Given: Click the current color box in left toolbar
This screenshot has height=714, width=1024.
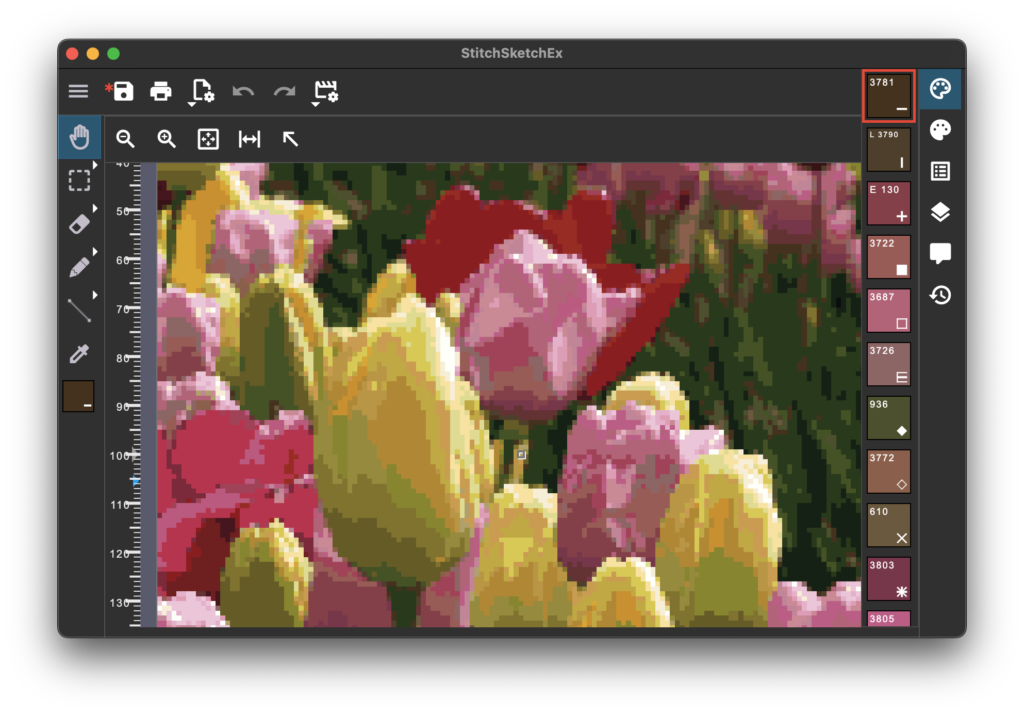Looking at the screenshot, I should coord(79,396).
